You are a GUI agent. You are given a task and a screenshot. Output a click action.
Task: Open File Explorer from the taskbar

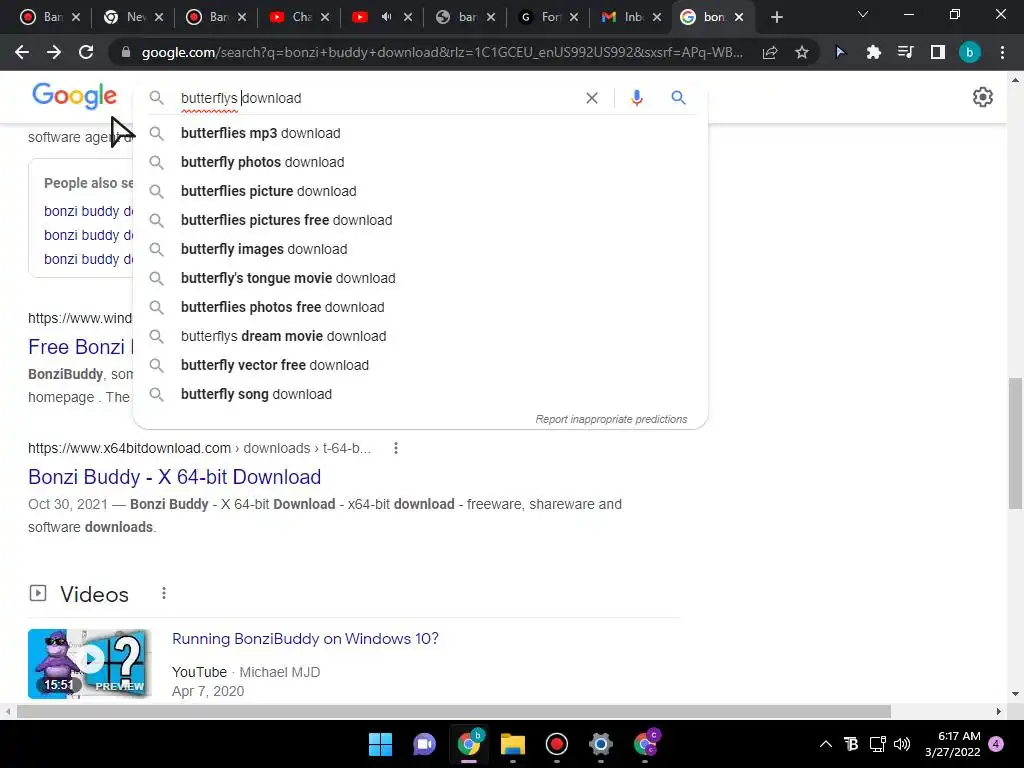513,744
